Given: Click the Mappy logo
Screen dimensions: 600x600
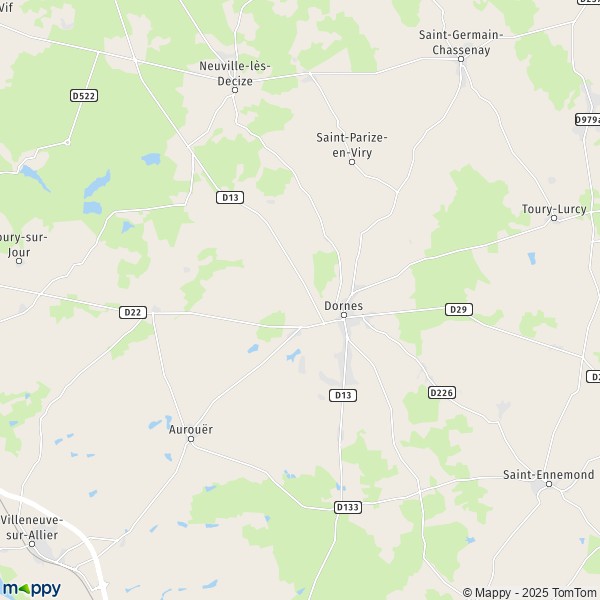Looking at the screenshot, I should [x=31, y=589].
